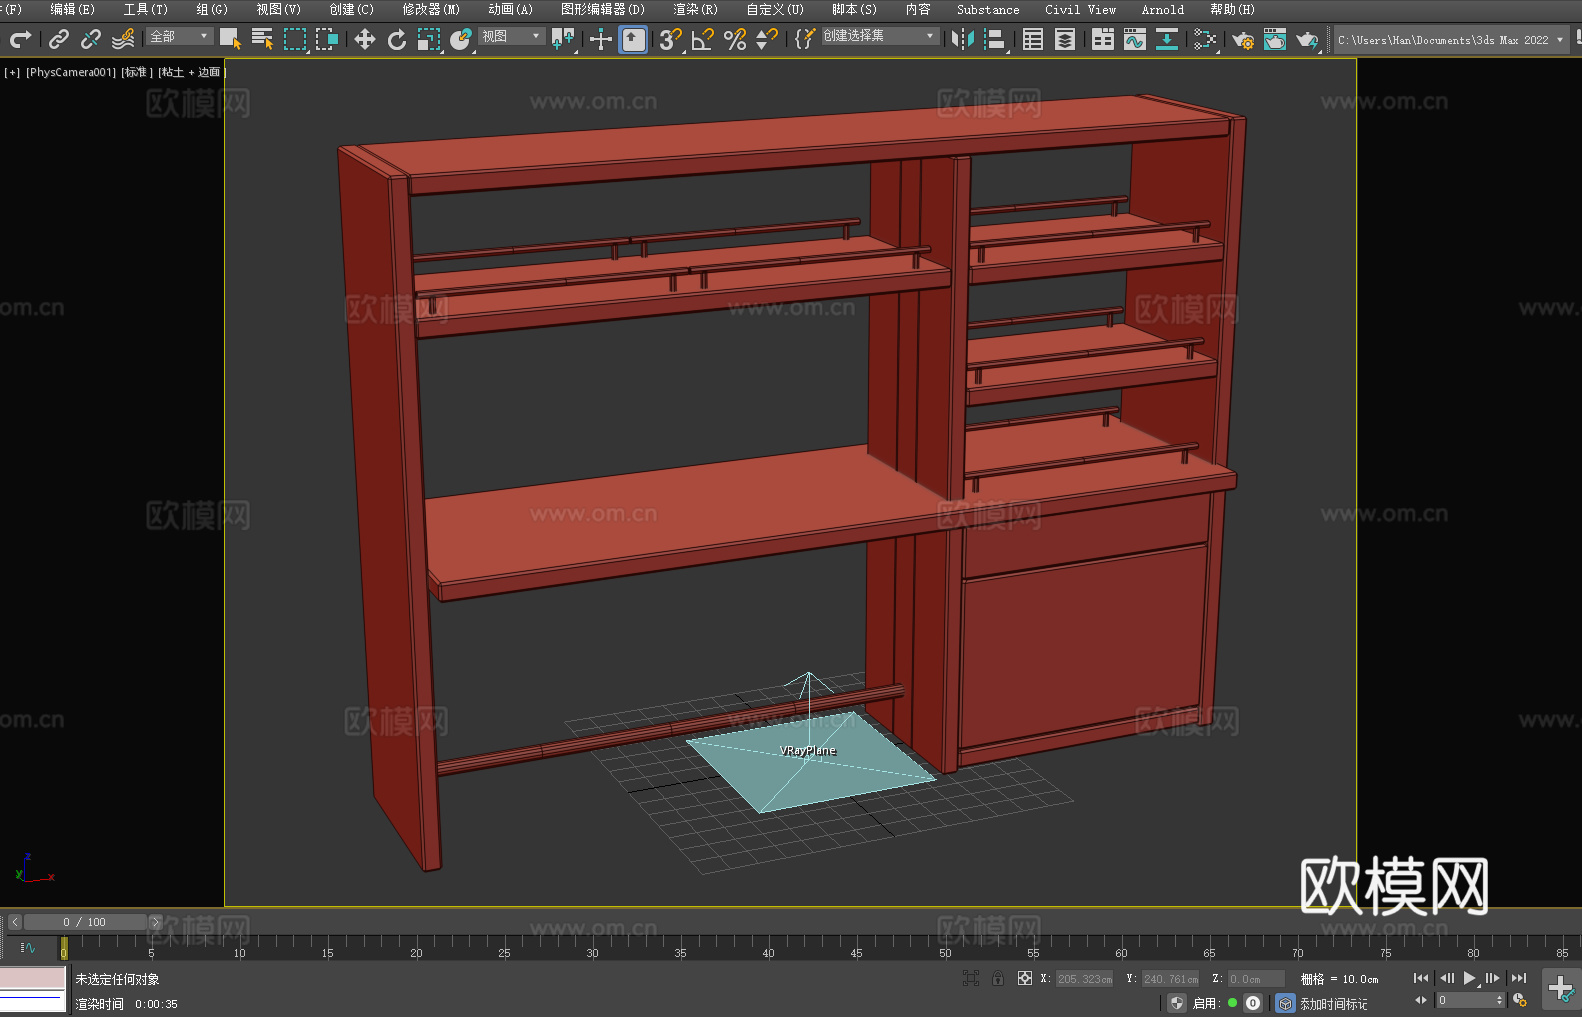This screenshot has height=1017, width=1582.
Task: Toggle the Layer Explorer icon
Action: (x=1065, y=39)
